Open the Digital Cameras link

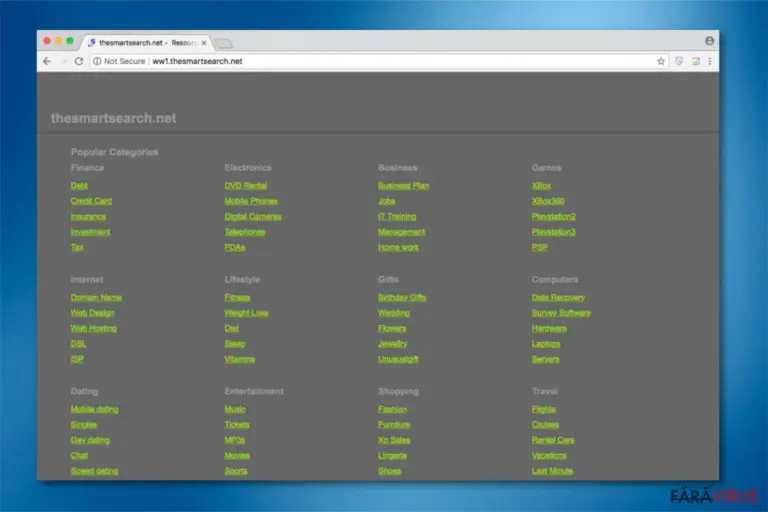[253, 217]
